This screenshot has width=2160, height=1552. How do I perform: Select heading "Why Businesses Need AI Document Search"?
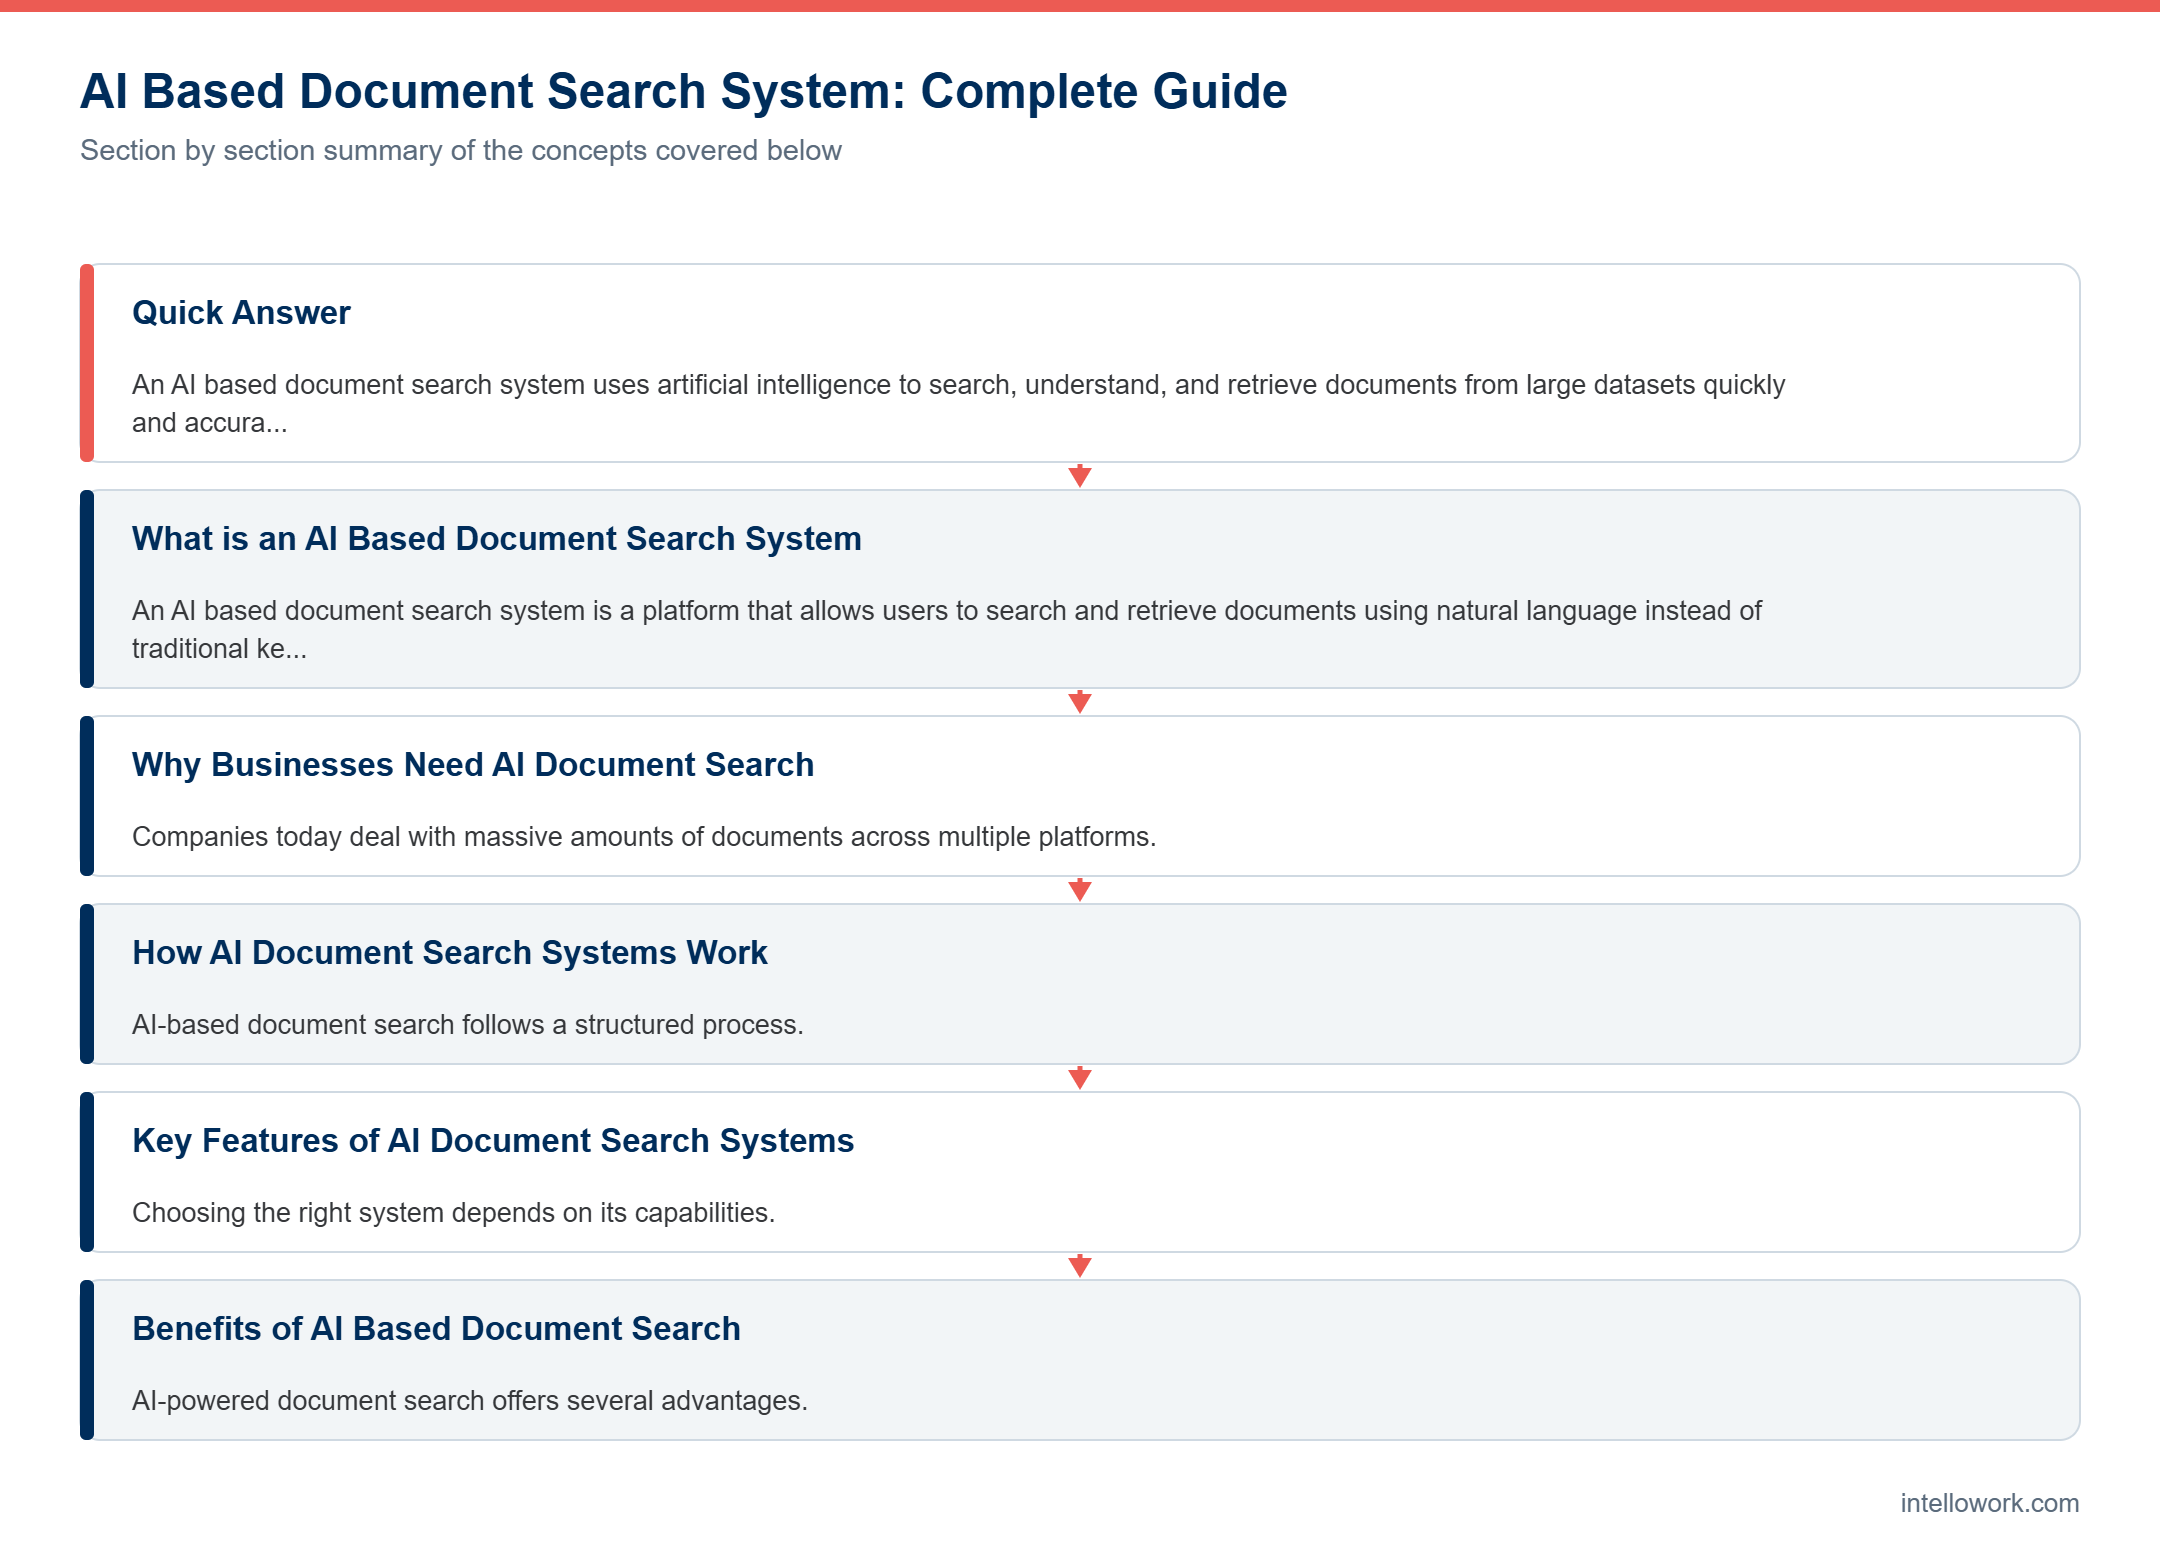click(x=473, y=765)
